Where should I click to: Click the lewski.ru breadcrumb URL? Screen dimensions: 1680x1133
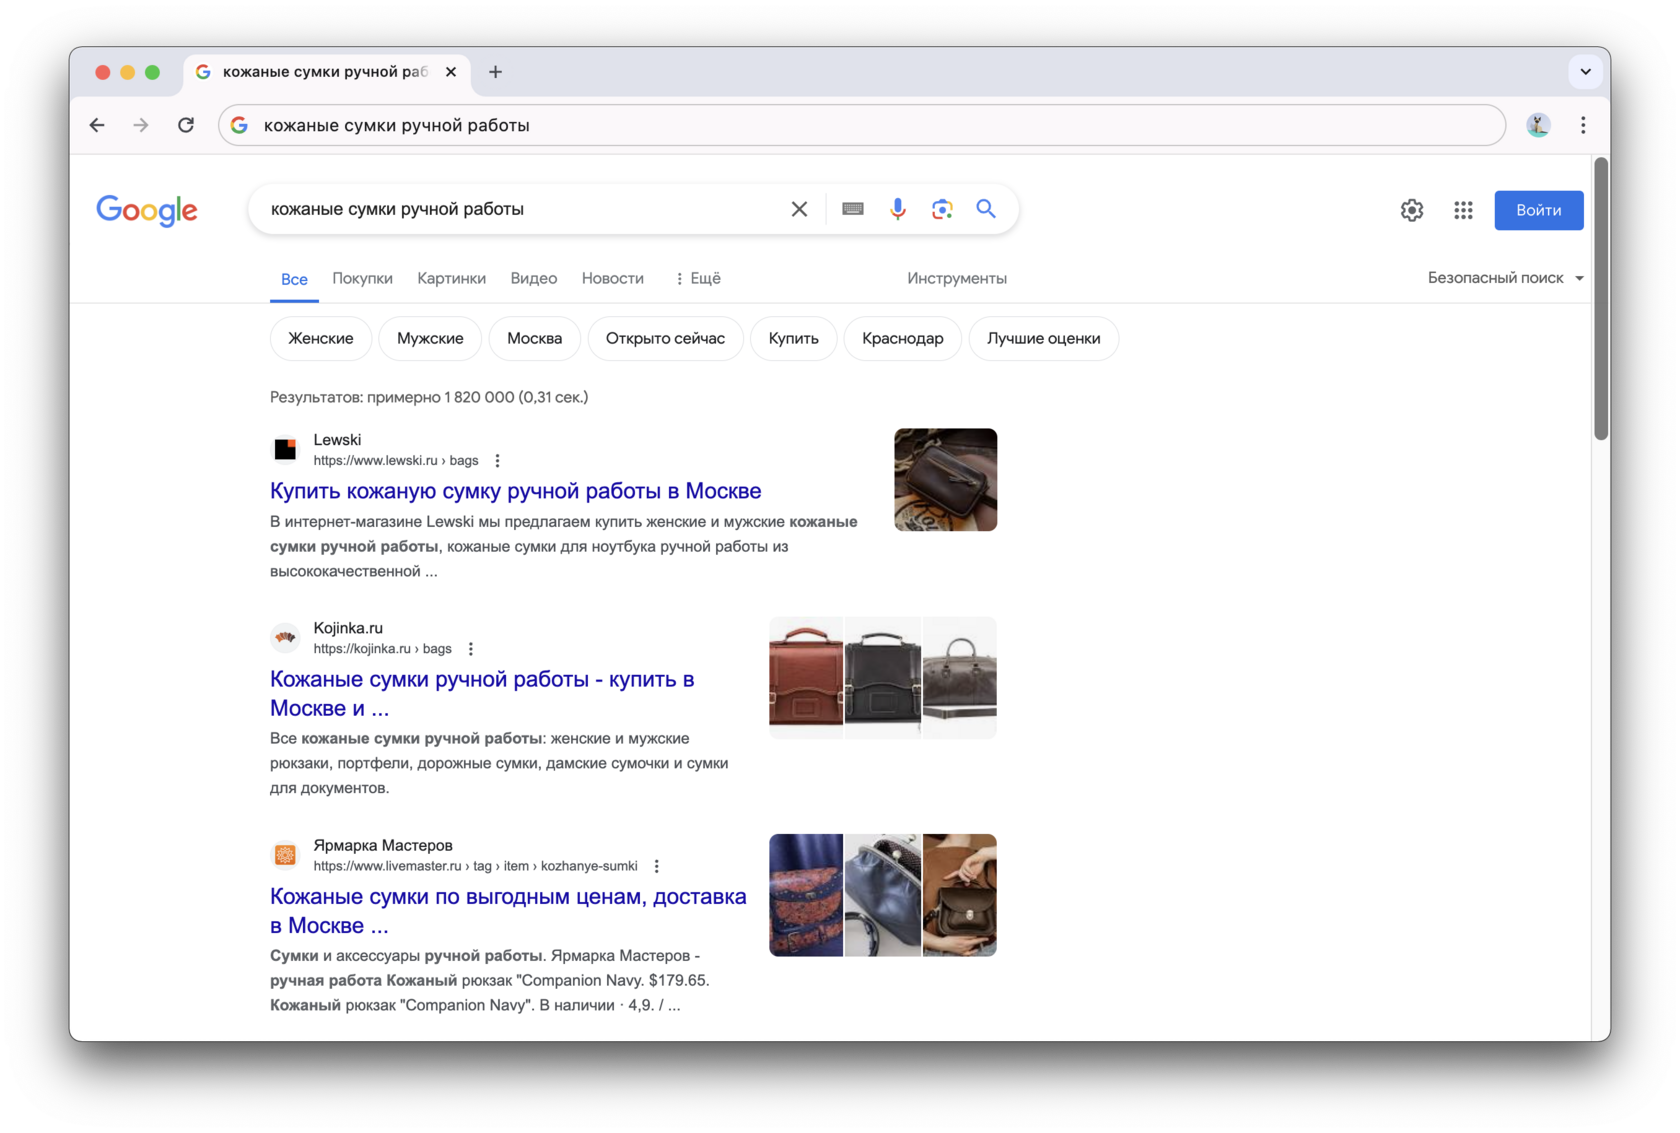click(x=396, y=461)
